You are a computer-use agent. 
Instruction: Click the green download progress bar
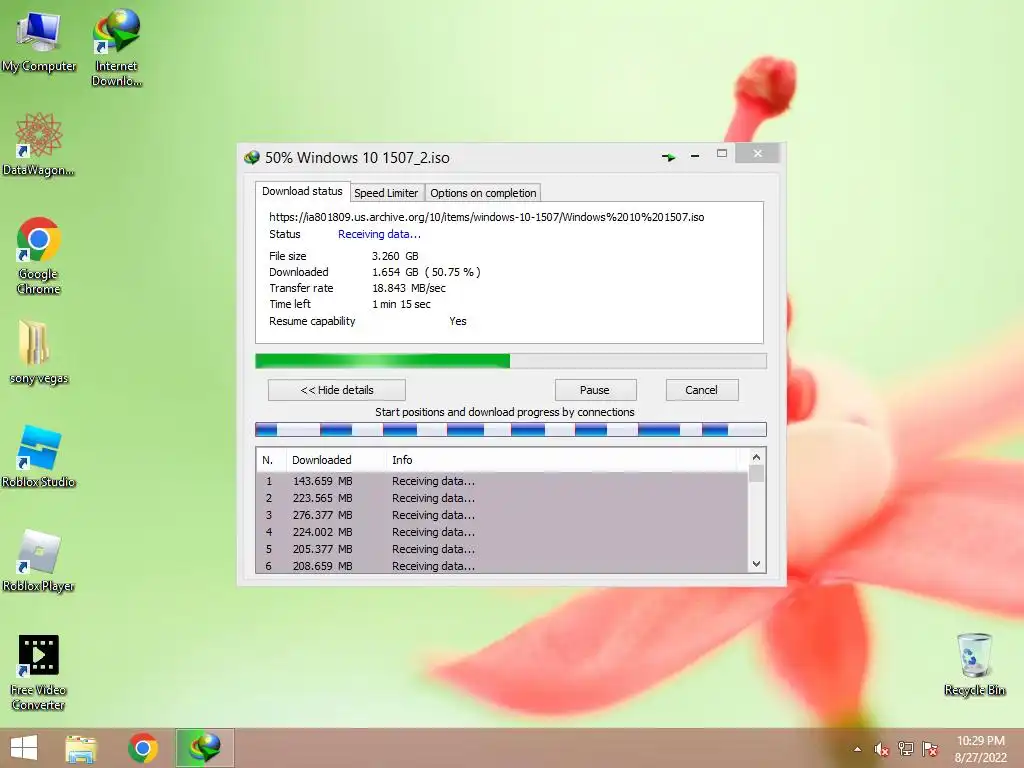pos(511,361)
